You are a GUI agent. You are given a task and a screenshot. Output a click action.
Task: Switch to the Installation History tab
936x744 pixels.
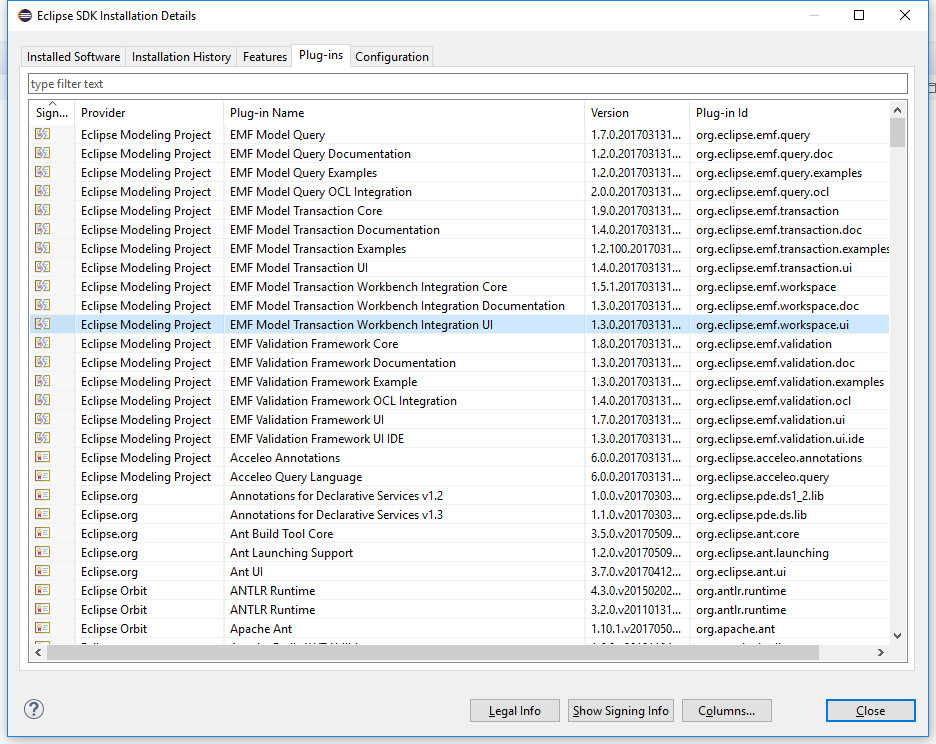181,57
